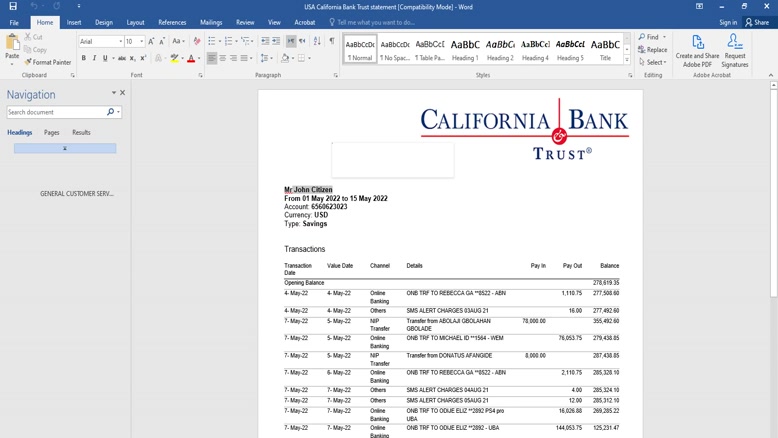Open the Arial font name dropdown
778x438 pixels.
pos(118,41)
